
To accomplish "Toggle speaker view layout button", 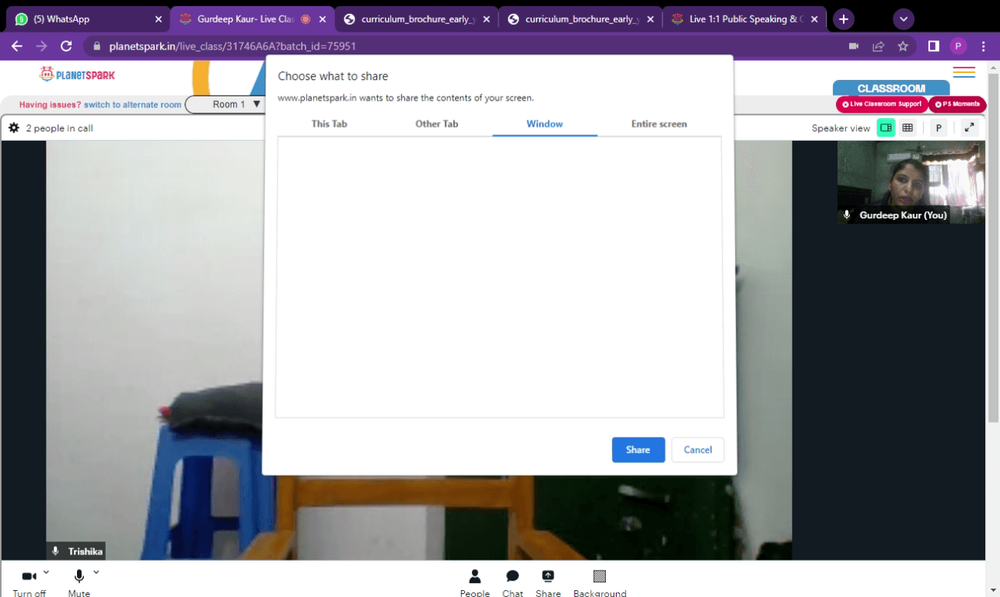I will [x=886, y=128].
